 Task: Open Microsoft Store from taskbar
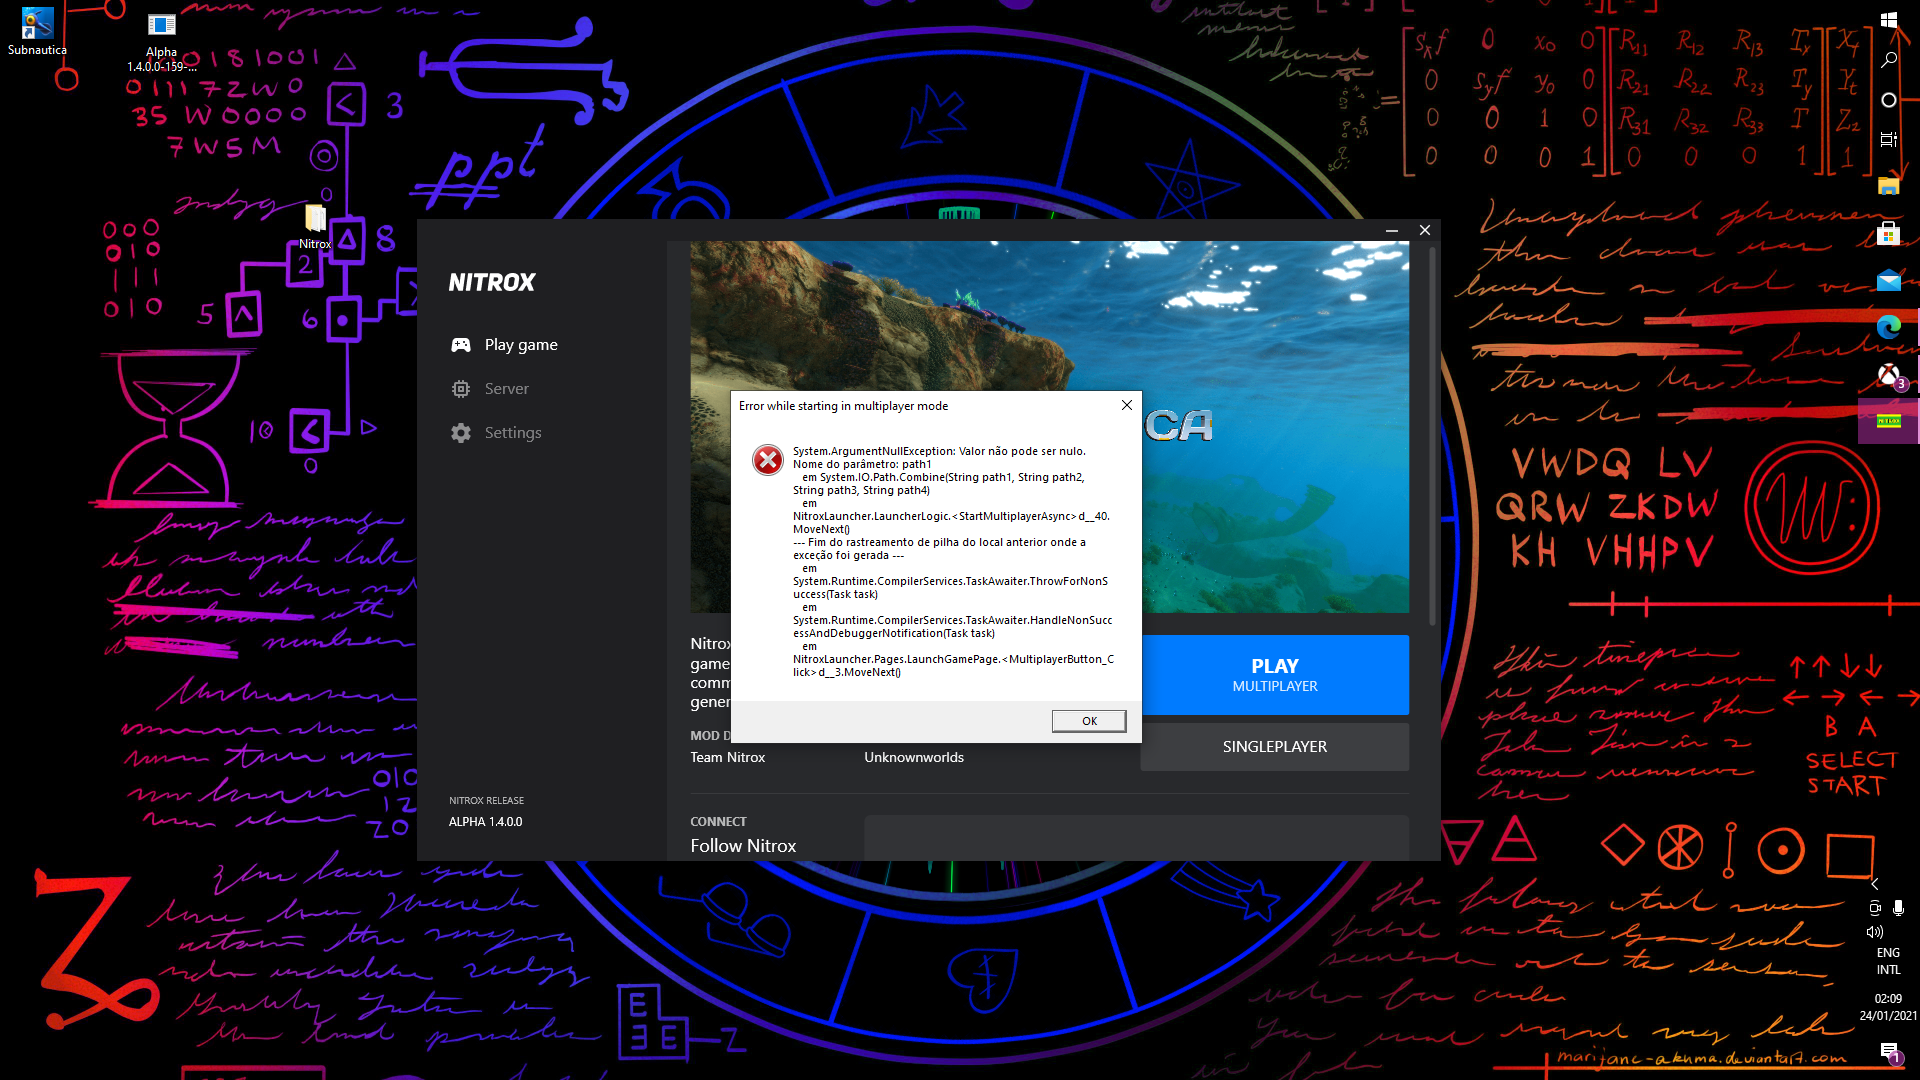(1888, 233)
